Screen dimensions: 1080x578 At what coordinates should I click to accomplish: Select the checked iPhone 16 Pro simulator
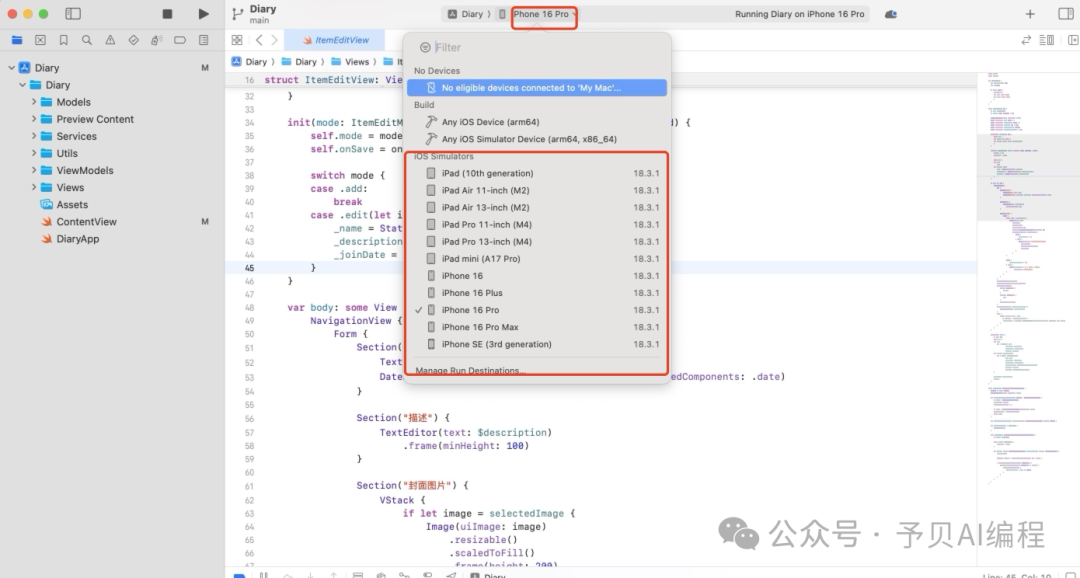[537, 310]
